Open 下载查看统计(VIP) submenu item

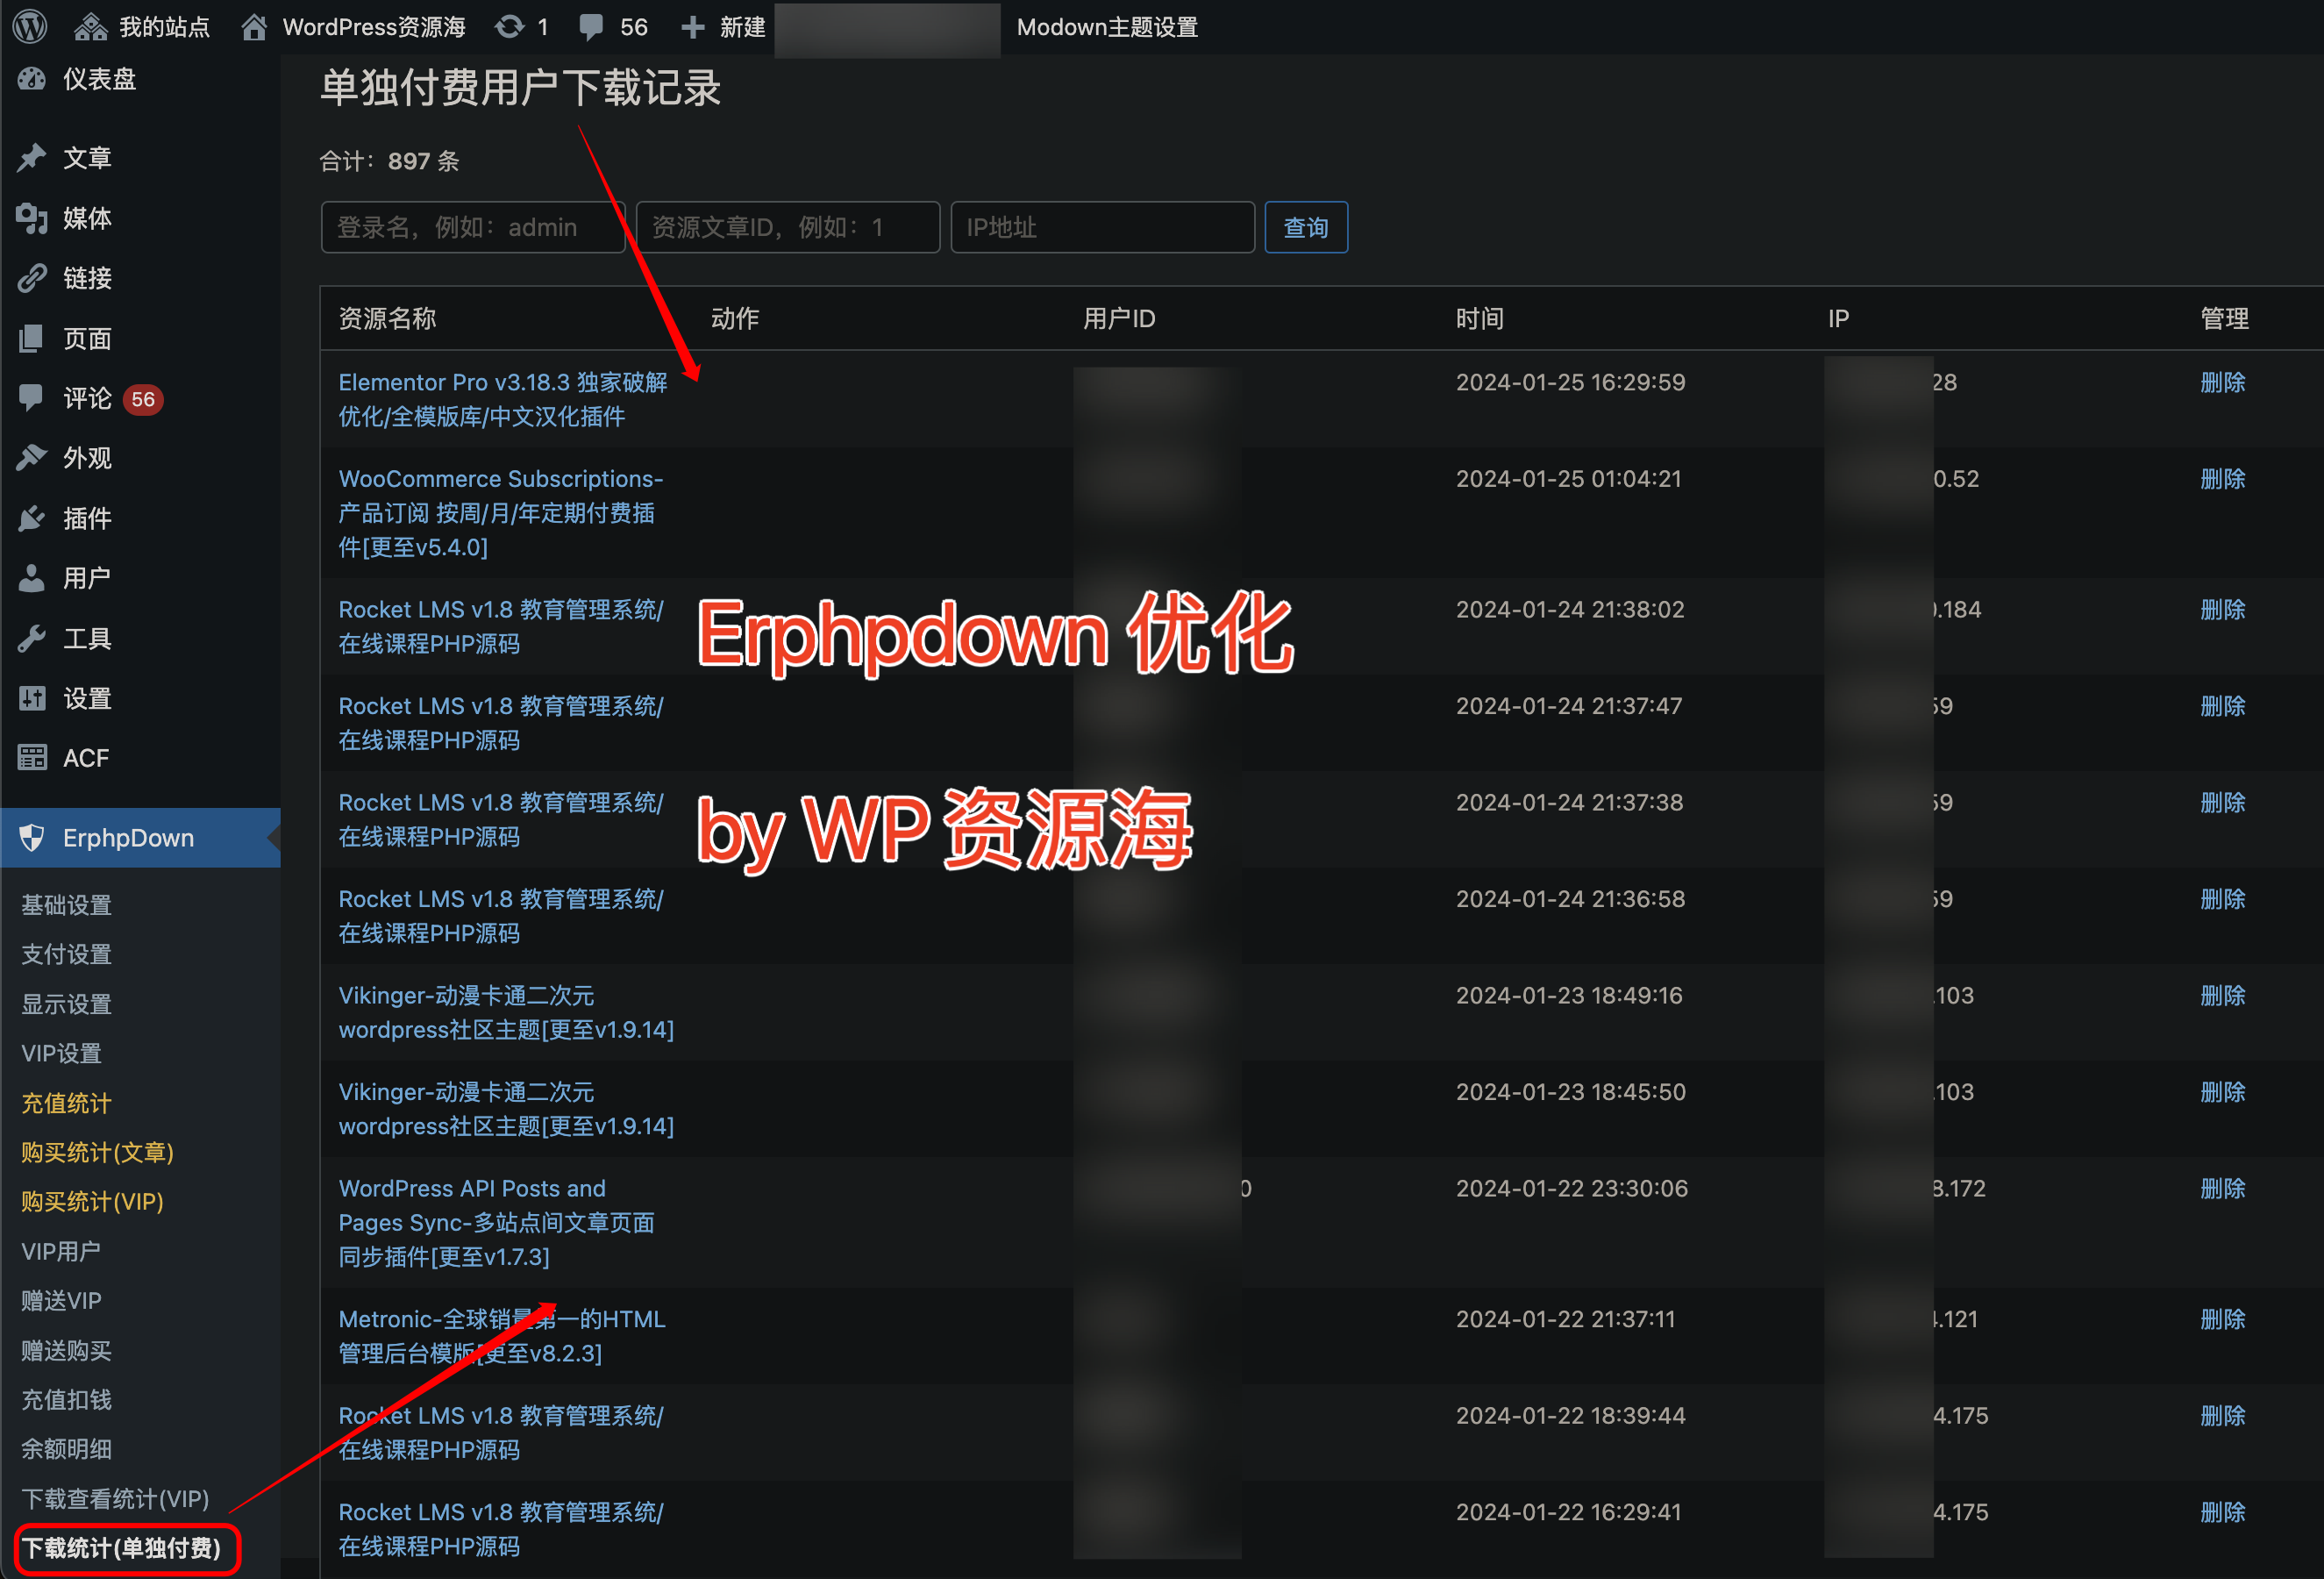pyautogui.click(x=115, y=1498)
